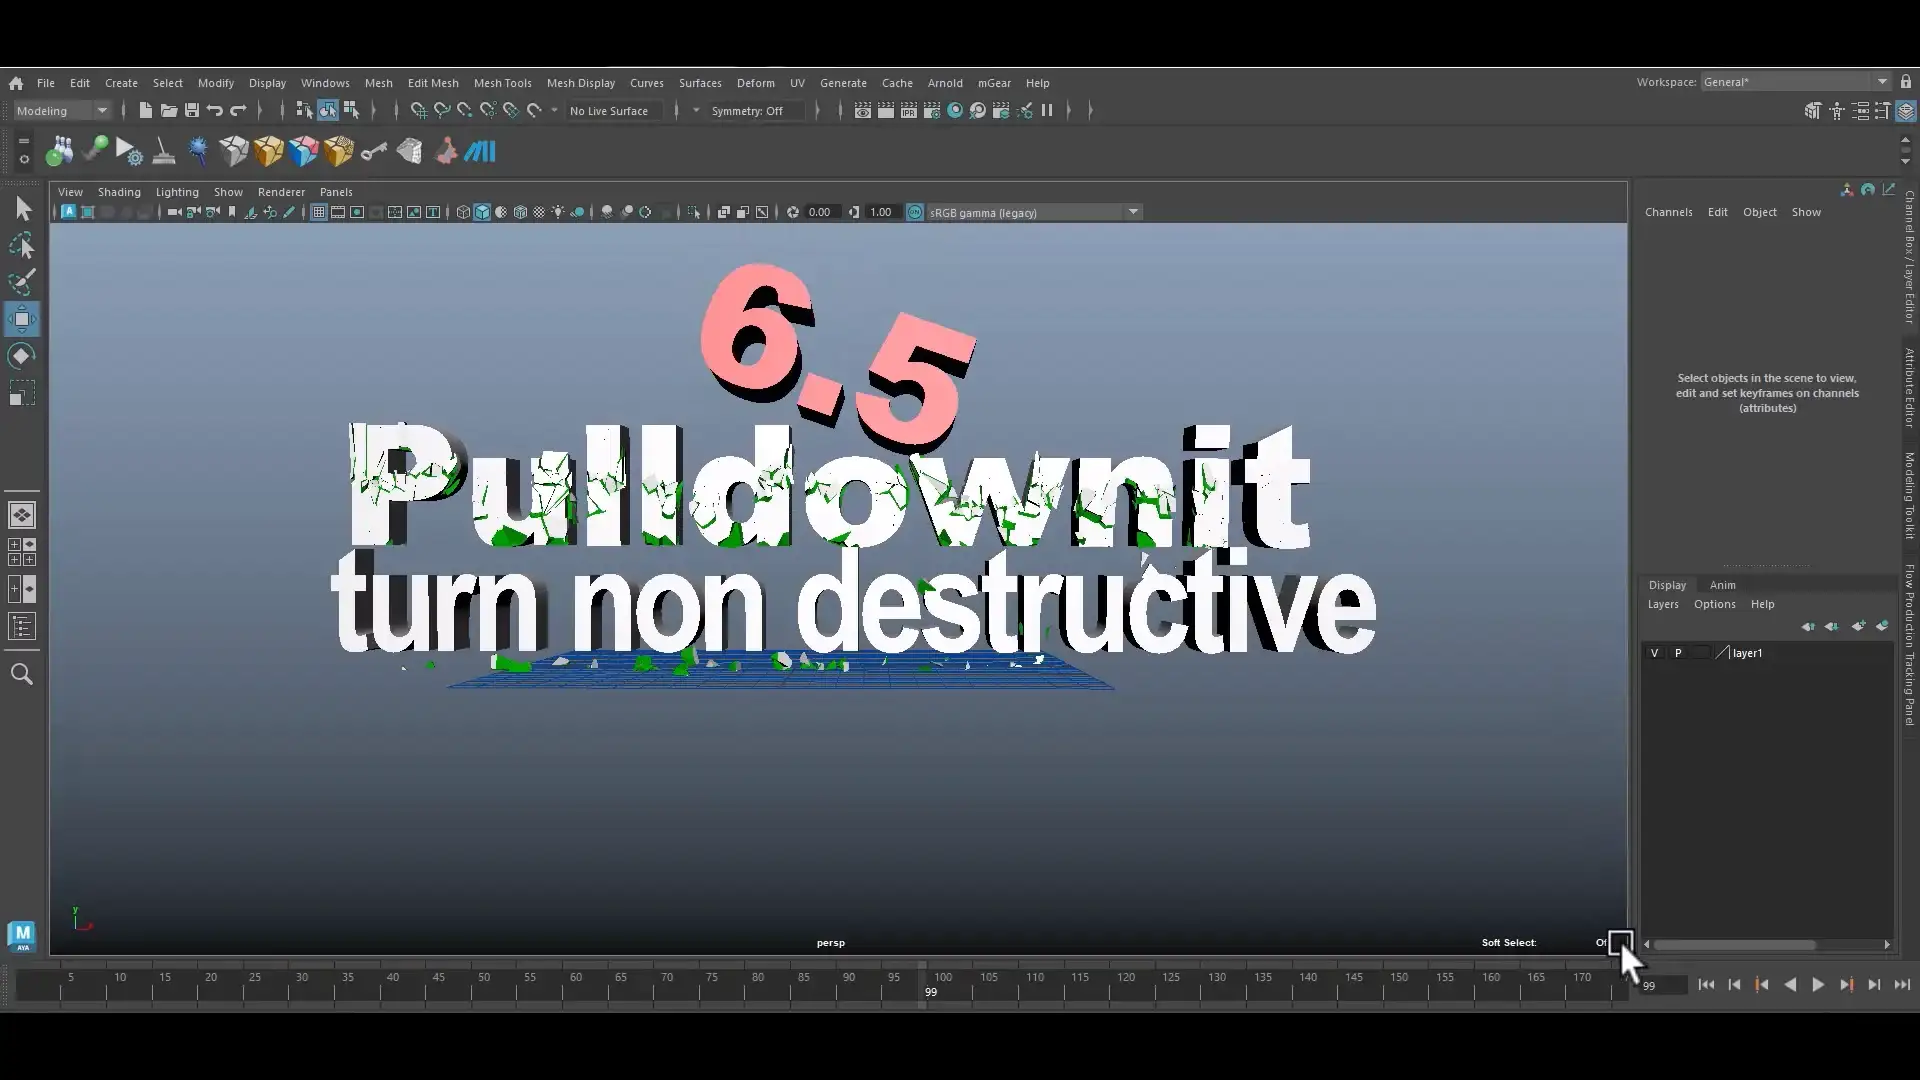Select the blue spiked mace shelf icon
This screenshot has width=1920, height=1080.
pyautogui.click(x=198, y=151)
